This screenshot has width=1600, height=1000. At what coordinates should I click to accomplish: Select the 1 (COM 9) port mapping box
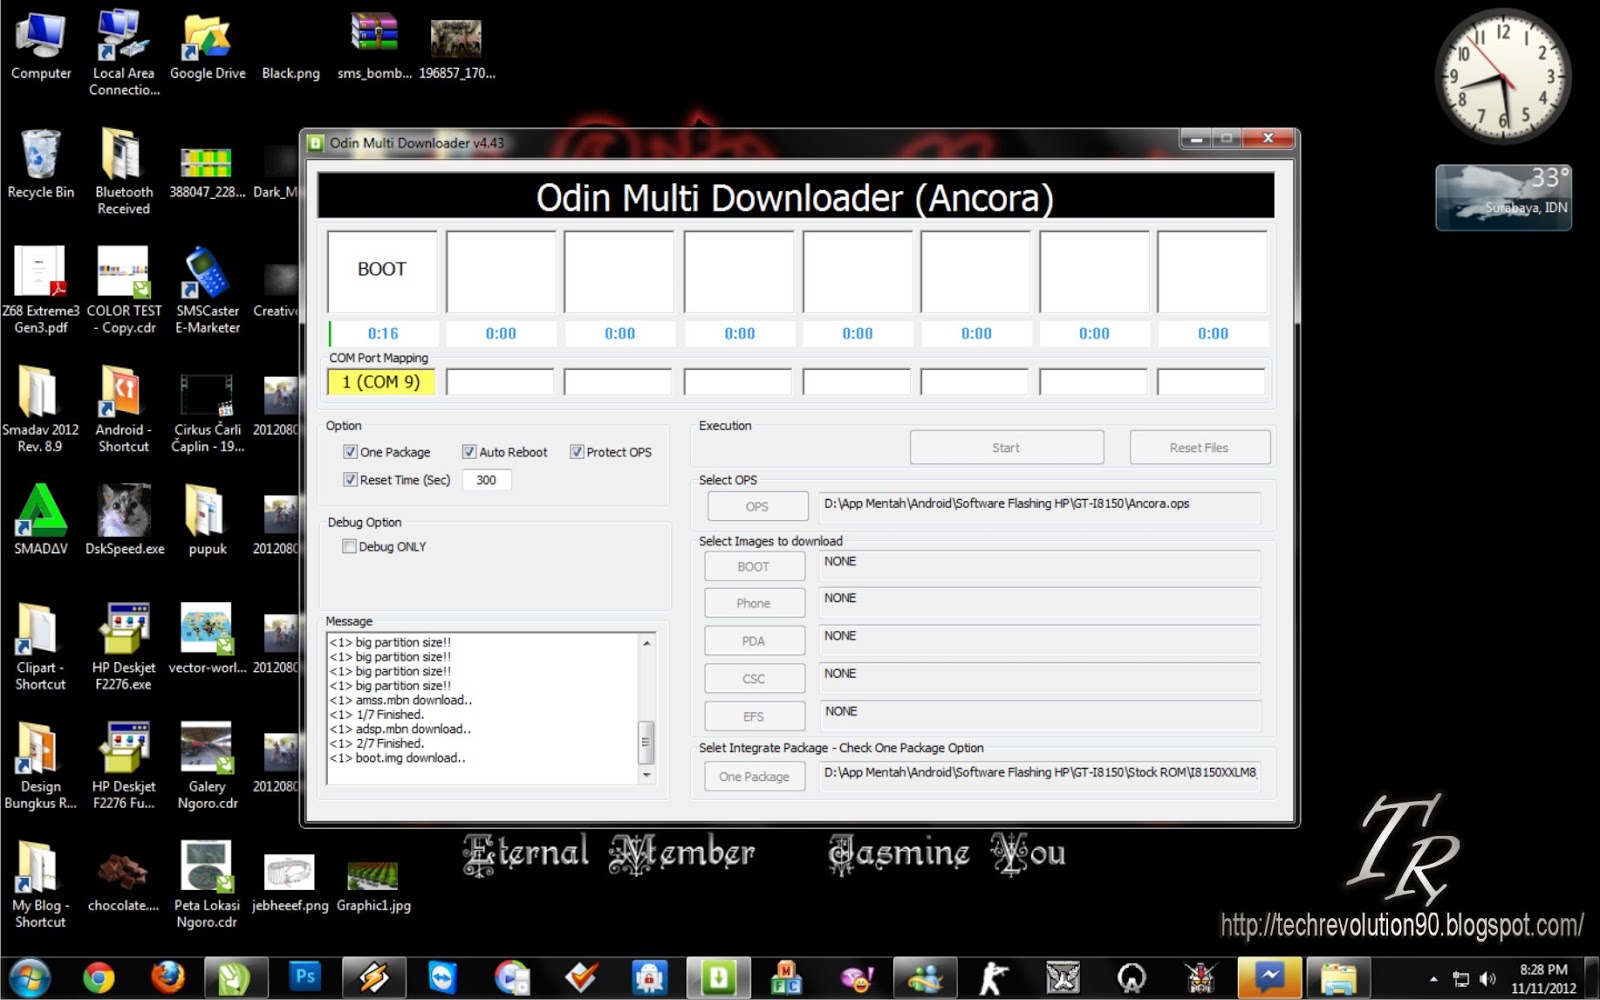coord(381,382)
